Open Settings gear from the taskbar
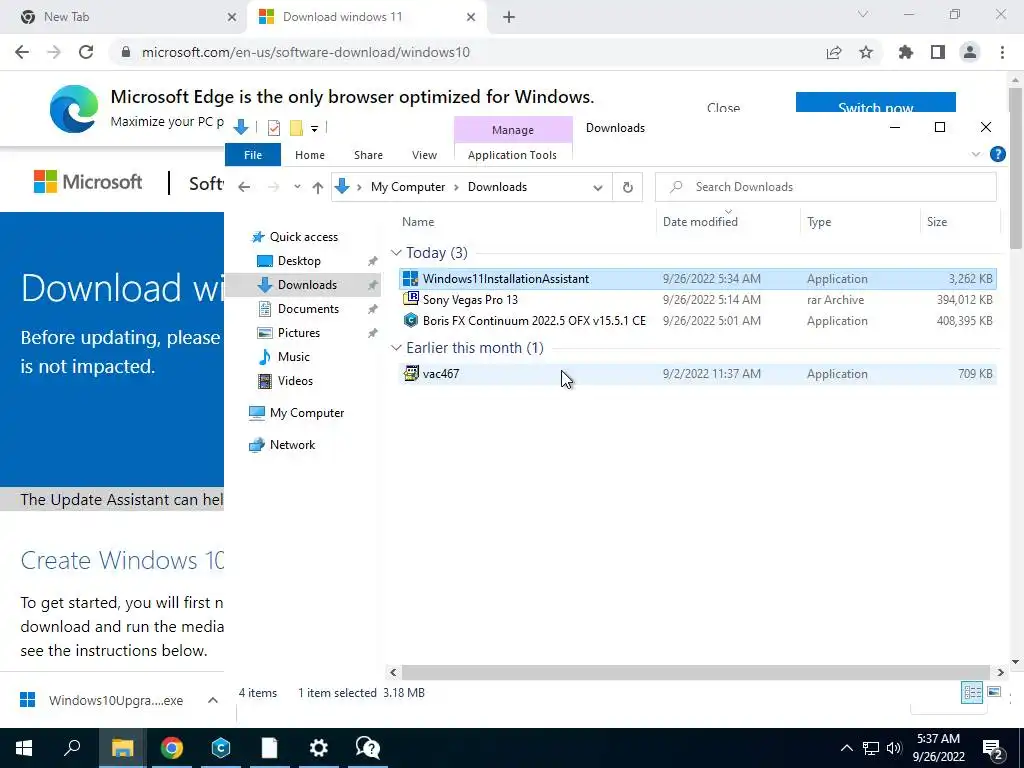This screenshot has width=1024, height=768. [318, 748]
